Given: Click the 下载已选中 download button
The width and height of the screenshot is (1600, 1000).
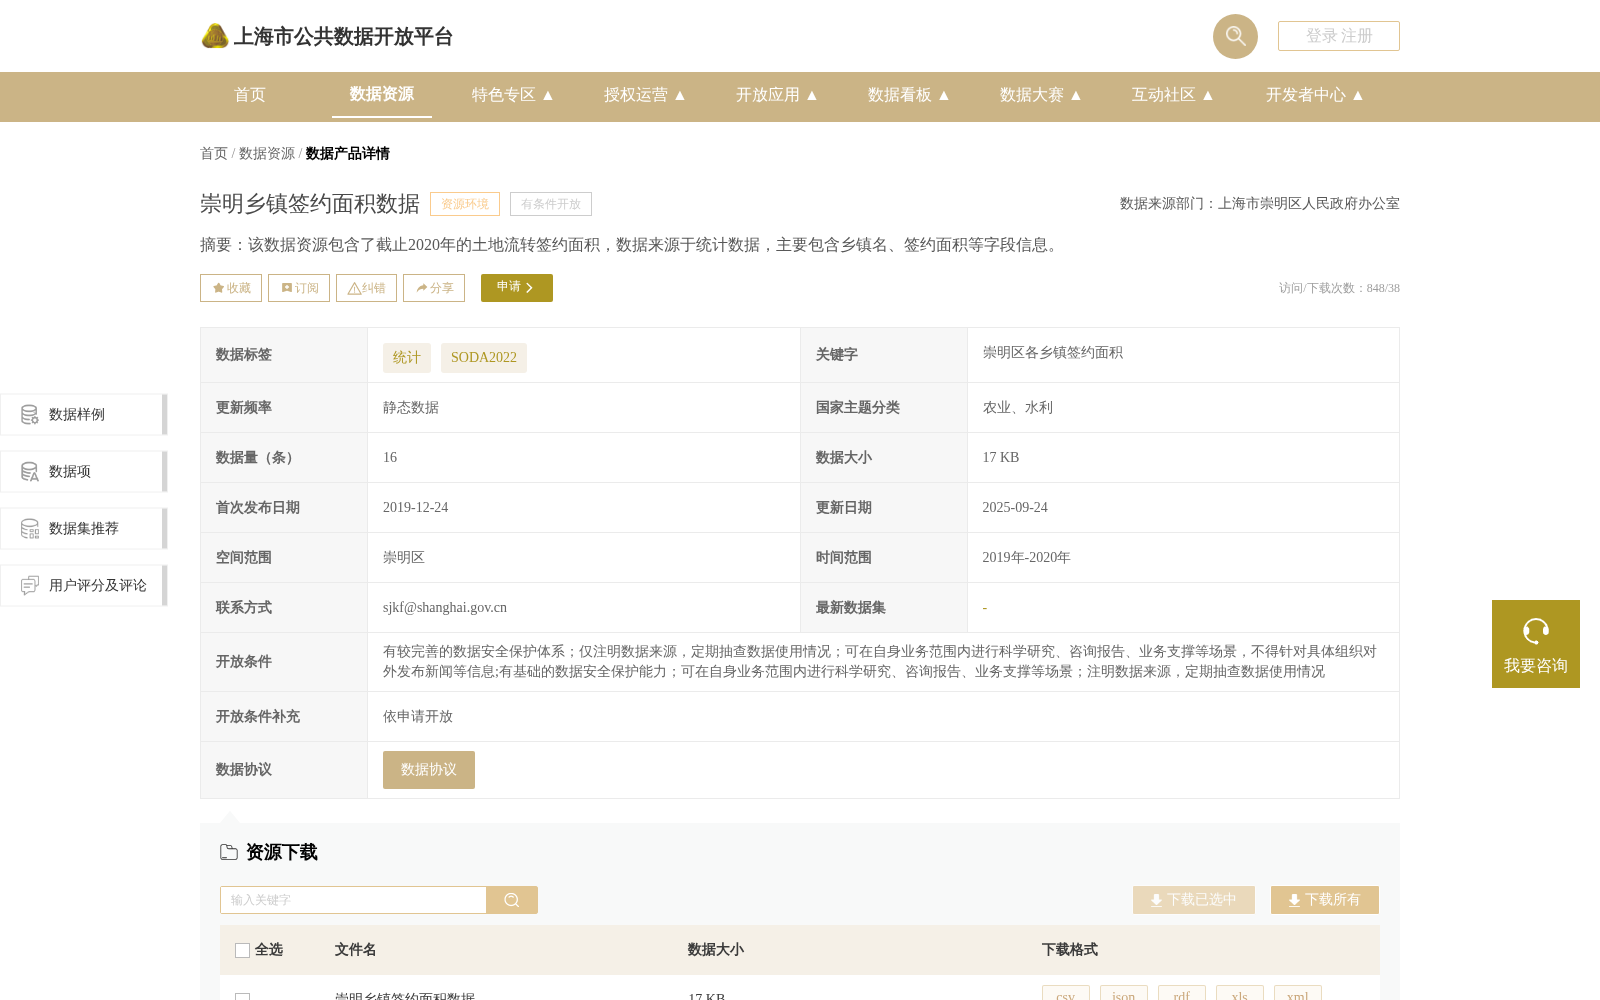Looking at the screenshot, I should 1194,900.
